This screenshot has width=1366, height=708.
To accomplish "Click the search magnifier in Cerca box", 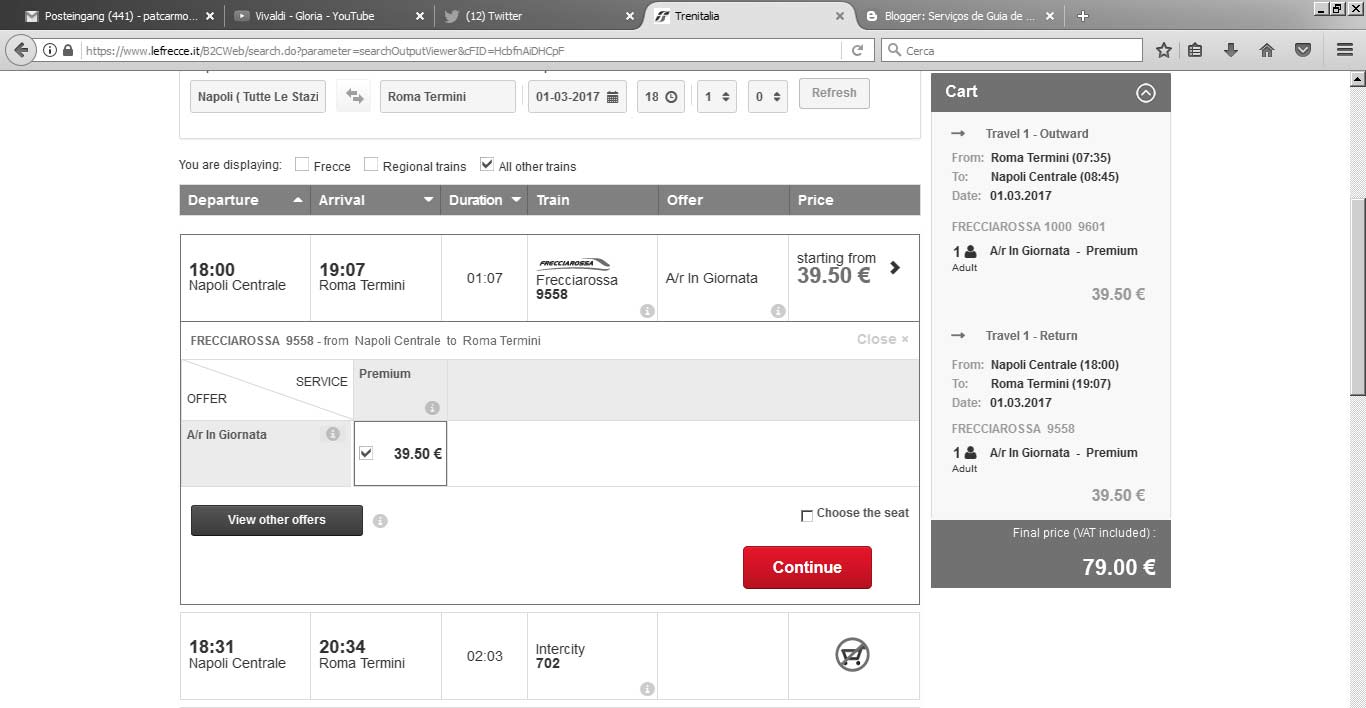I will tap(893, 50).
